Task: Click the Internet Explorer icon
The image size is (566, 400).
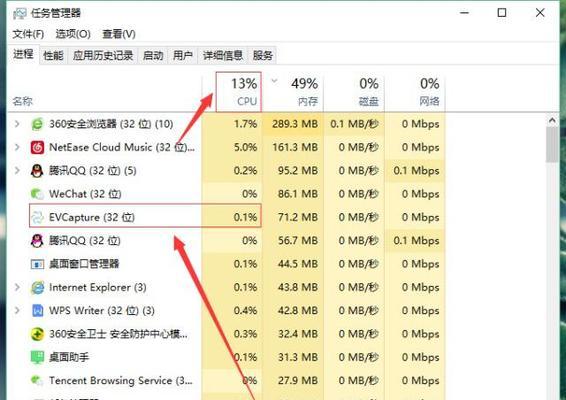Action: [x=37, y=287]
